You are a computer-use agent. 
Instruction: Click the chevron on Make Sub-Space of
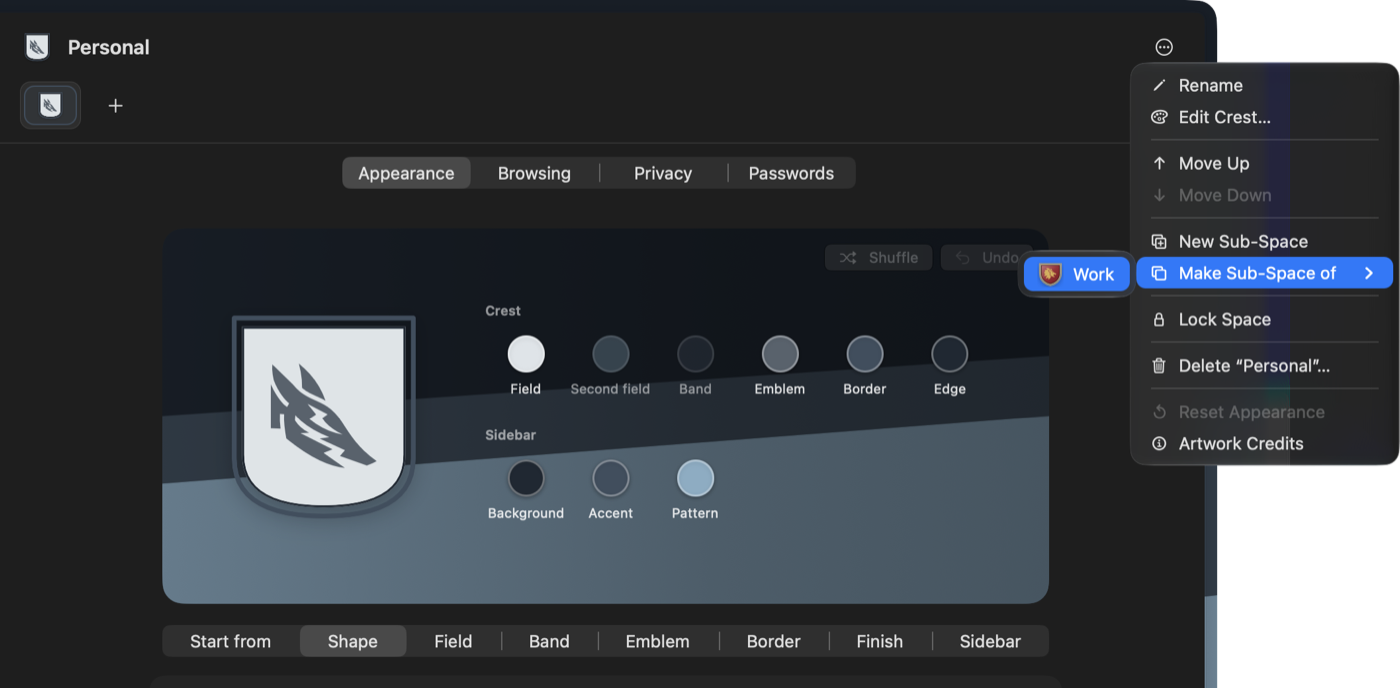pyautogui.click(x=1369, y=273)
